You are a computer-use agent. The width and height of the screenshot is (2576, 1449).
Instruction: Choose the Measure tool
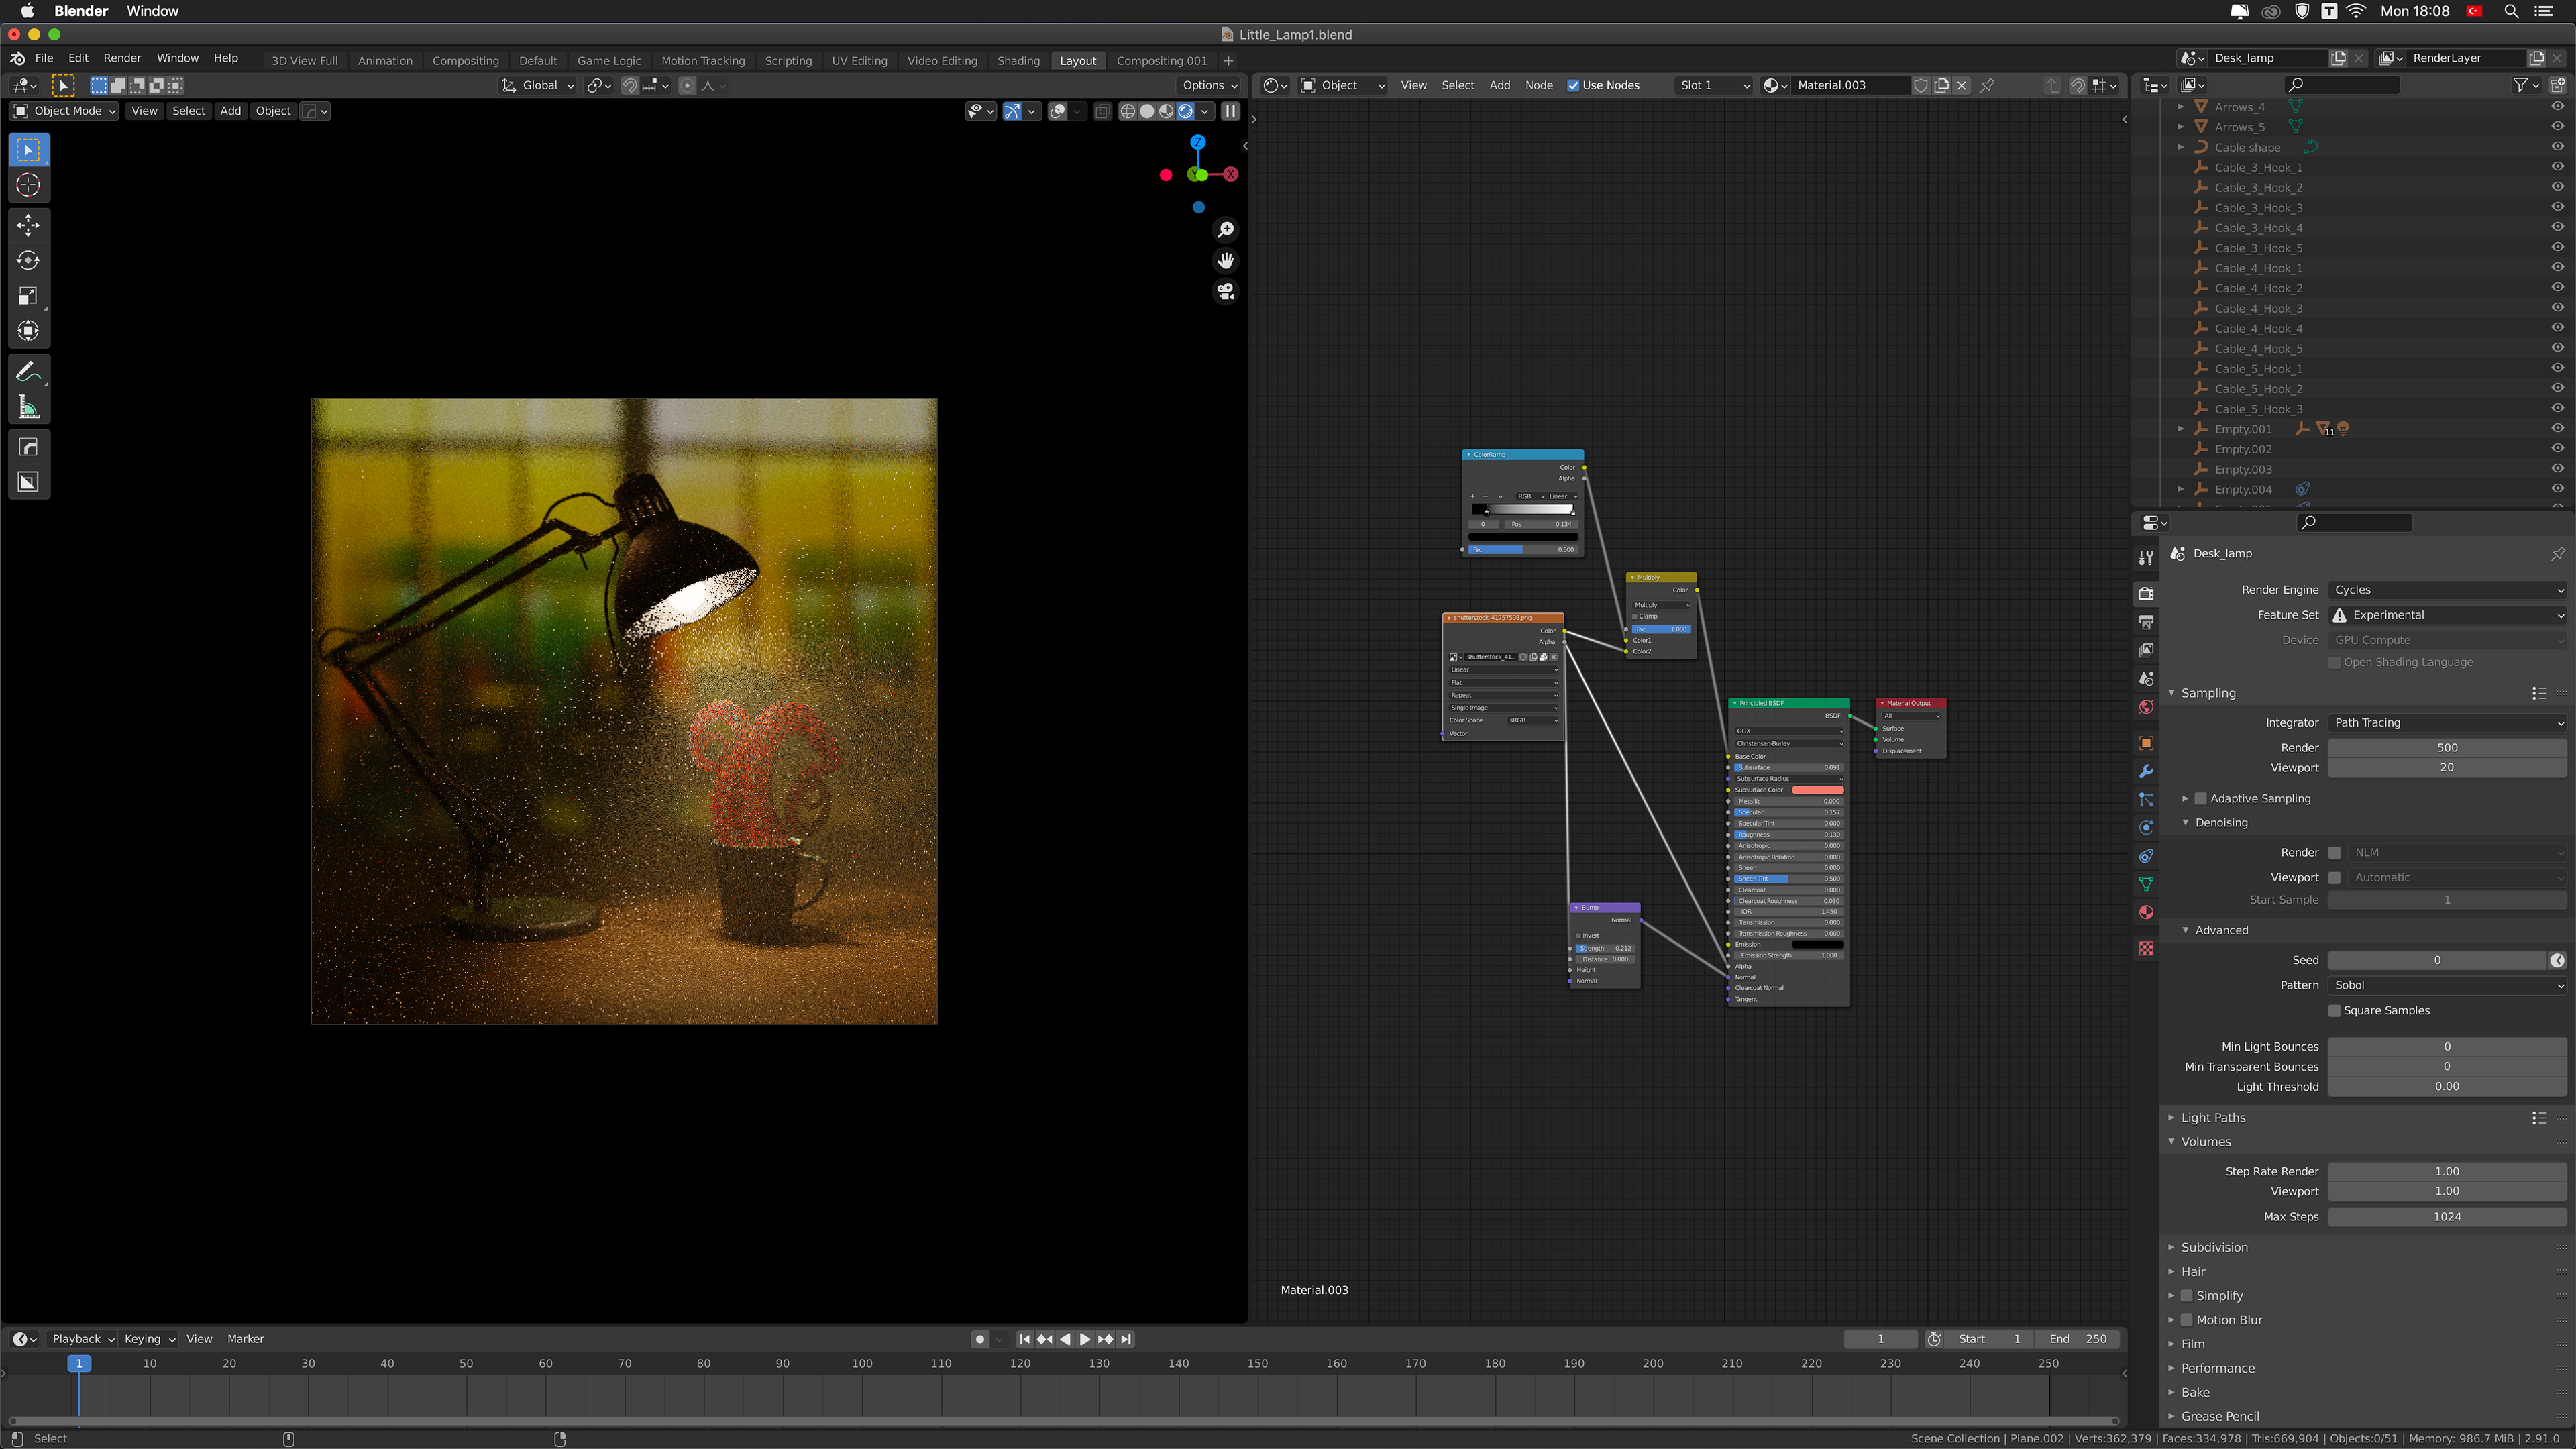coord(28,407)
